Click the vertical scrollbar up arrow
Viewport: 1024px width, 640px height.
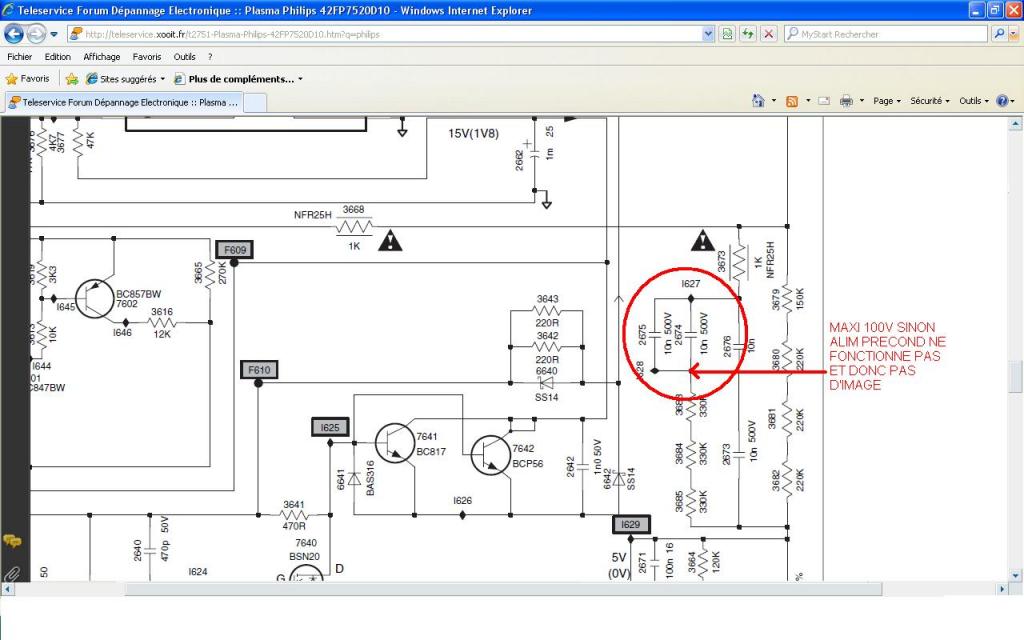click(x=1015, y=123)
